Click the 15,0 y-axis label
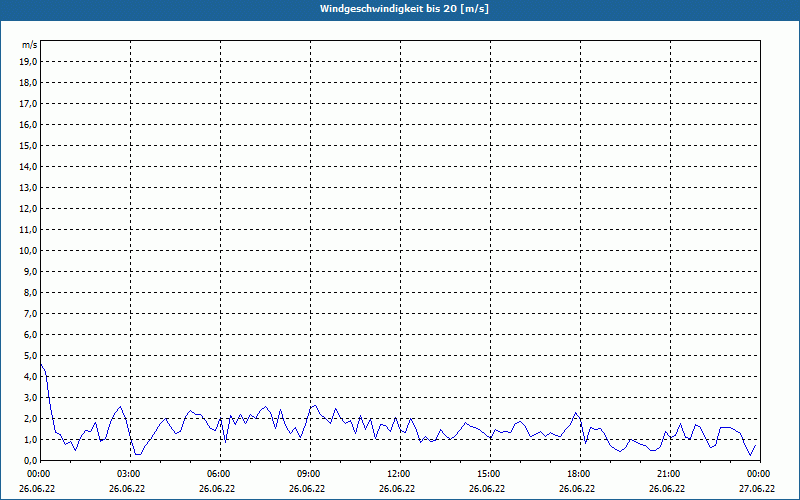The image size is (800, 500). (x=28, y=145)
